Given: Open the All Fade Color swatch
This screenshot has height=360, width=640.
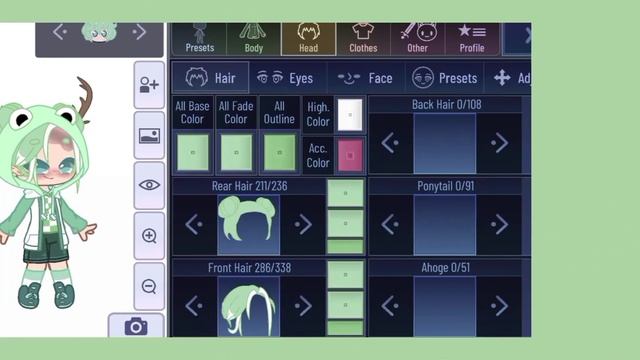Looking at the screenshot, I should (236, 152).
